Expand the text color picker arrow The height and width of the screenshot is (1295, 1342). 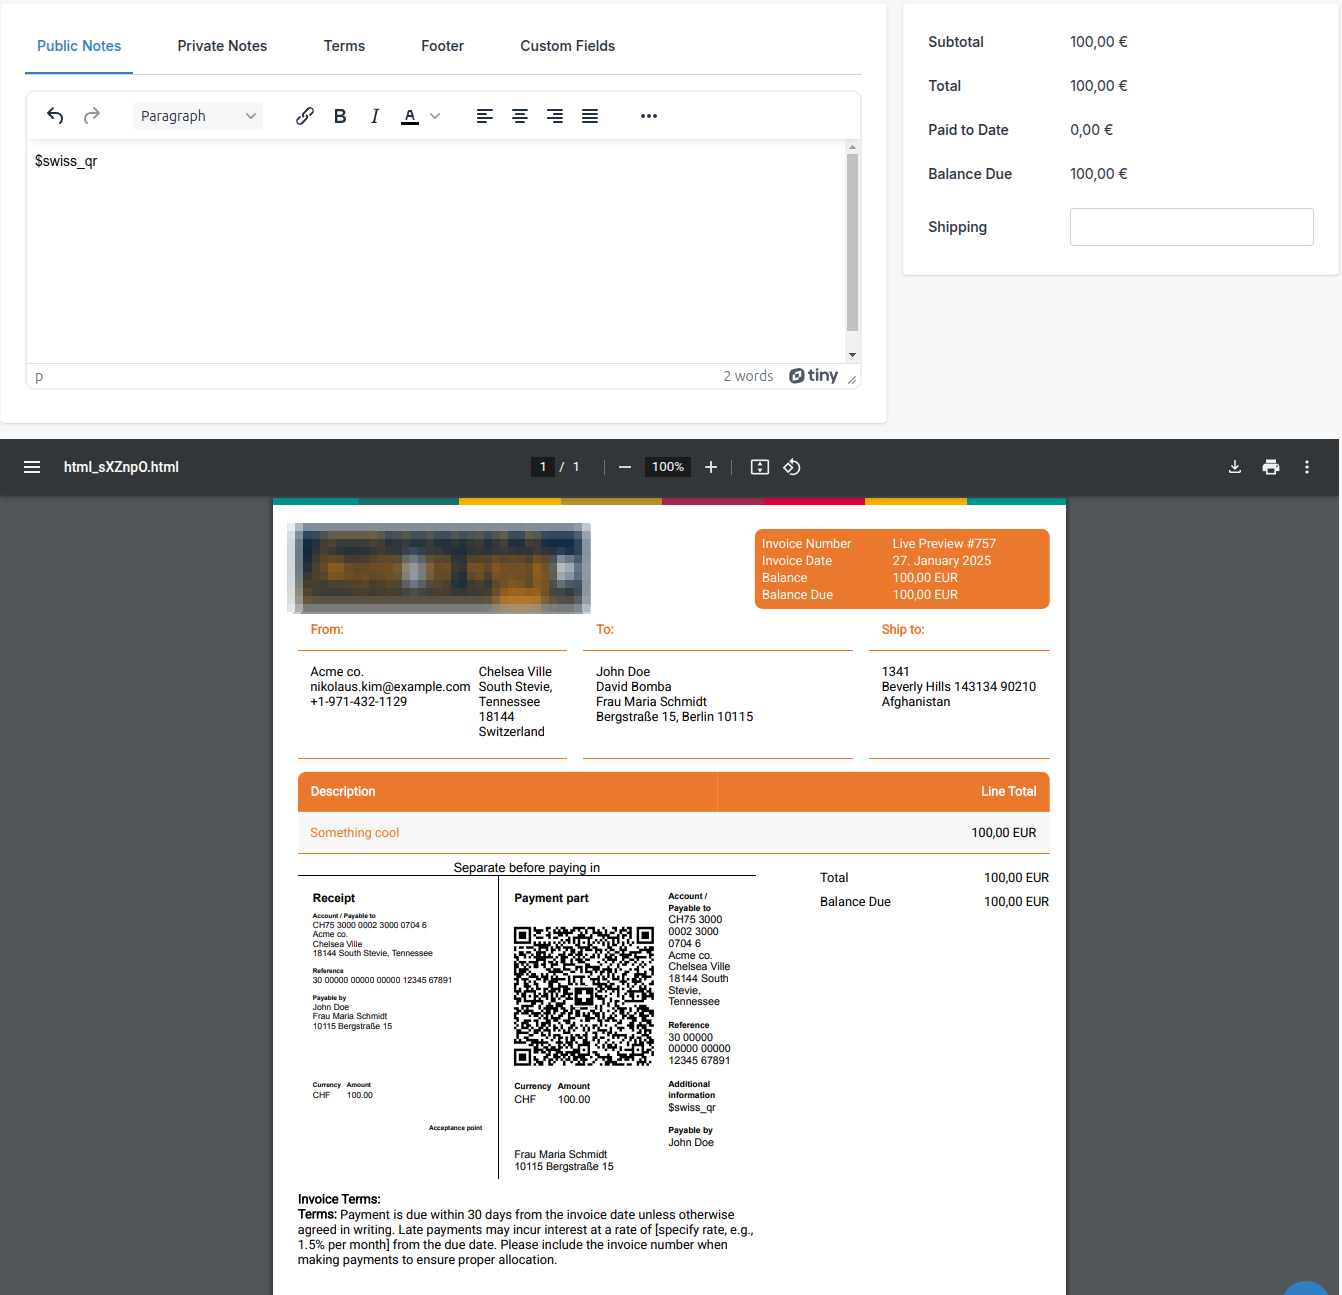click(435, 116)
